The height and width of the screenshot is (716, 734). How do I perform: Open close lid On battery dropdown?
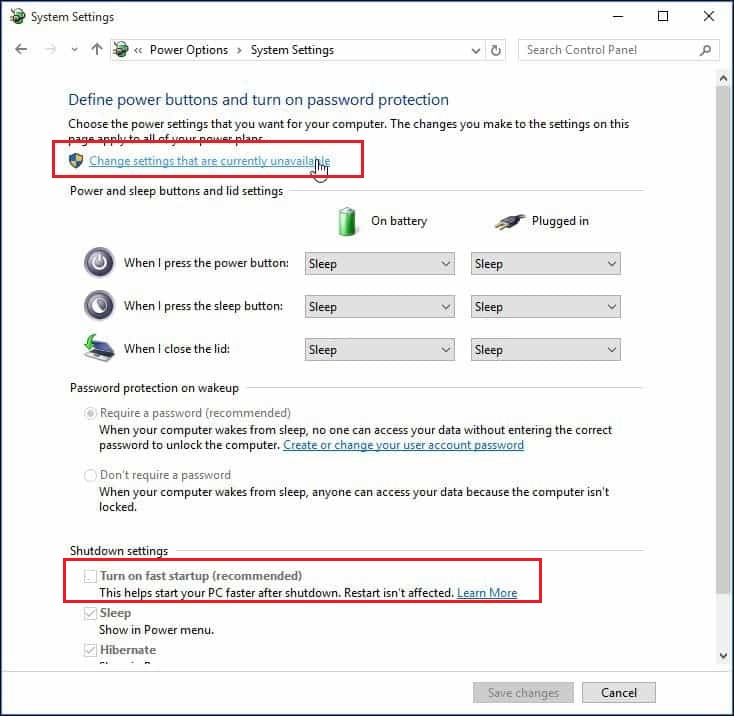coord(380,350)
